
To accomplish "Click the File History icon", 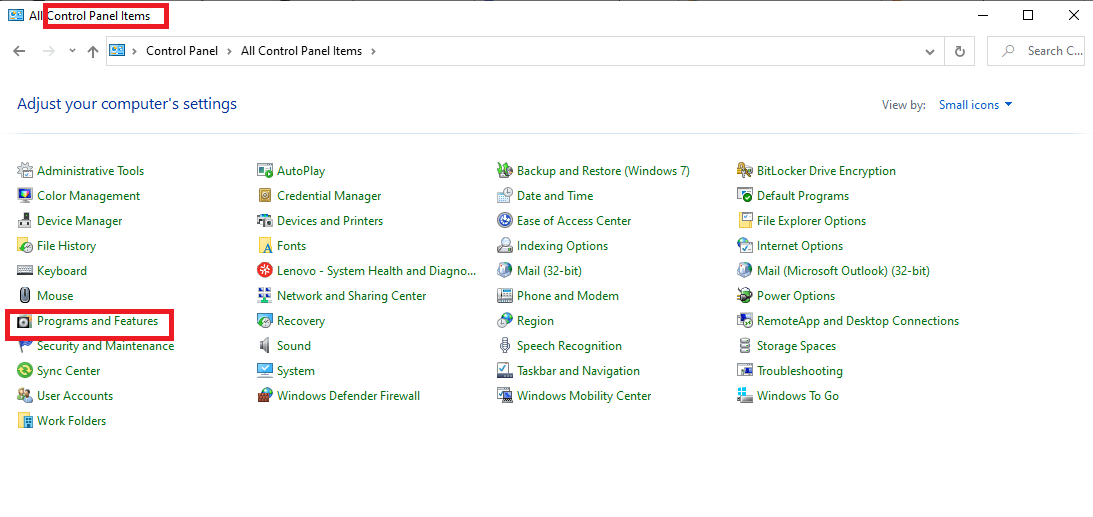I will (x=25, y=246).
